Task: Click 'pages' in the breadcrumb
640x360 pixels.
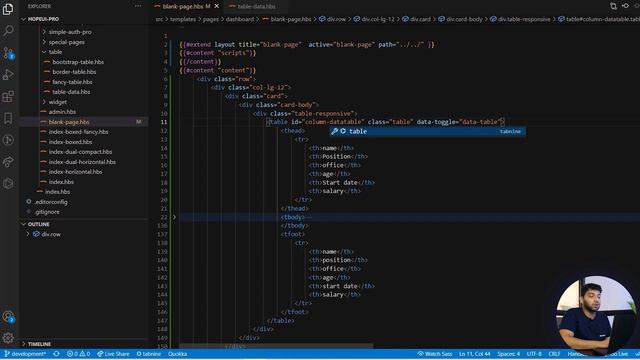Action: point(211,19)
